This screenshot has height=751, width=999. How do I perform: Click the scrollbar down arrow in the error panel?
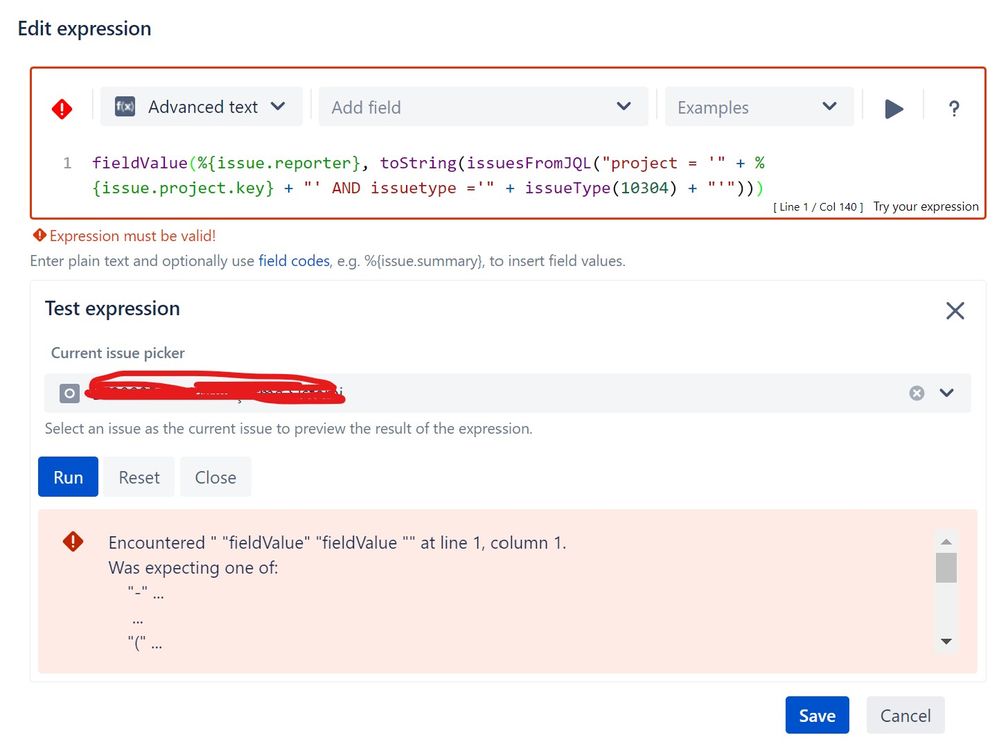pos(946,641)
